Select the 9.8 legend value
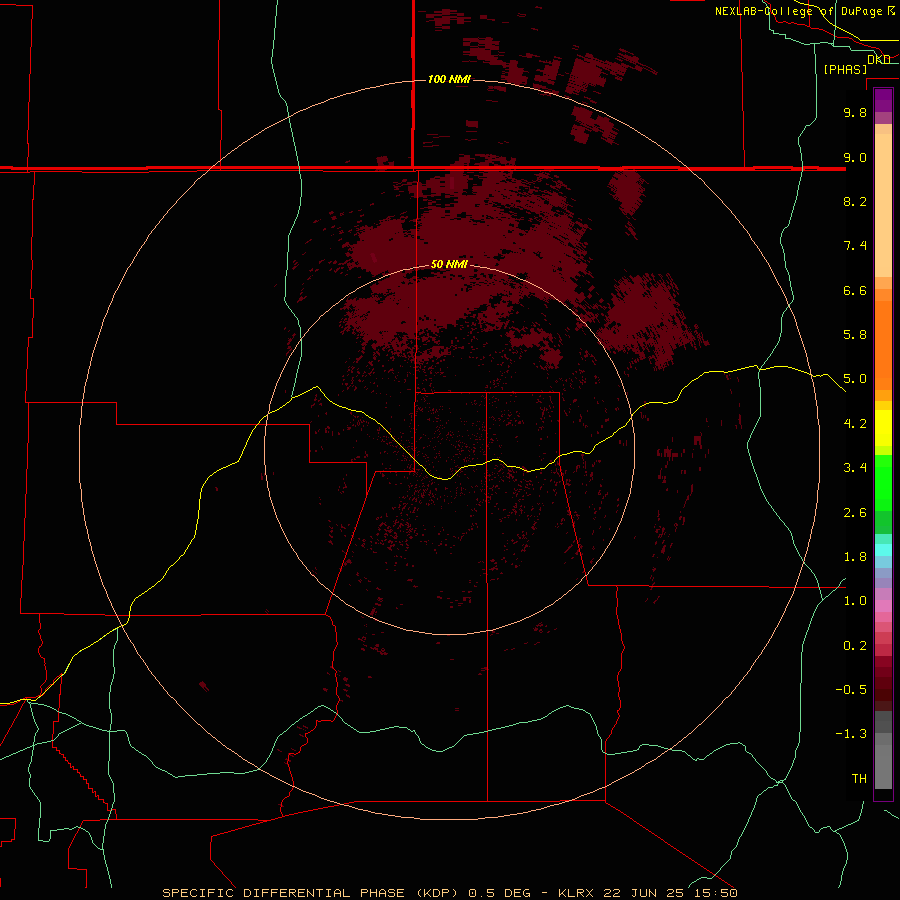Screen dimensions: 900x900 (x=855, y=112)
